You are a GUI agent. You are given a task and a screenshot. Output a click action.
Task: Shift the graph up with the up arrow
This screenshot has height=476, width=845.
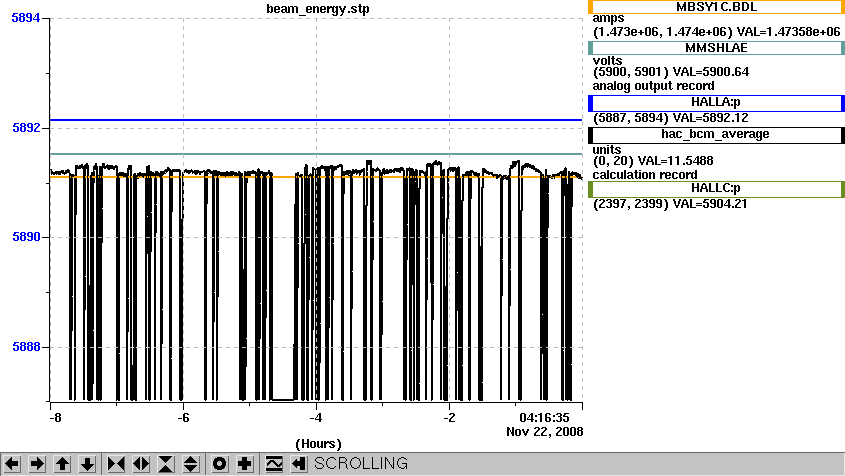[63, 464]
